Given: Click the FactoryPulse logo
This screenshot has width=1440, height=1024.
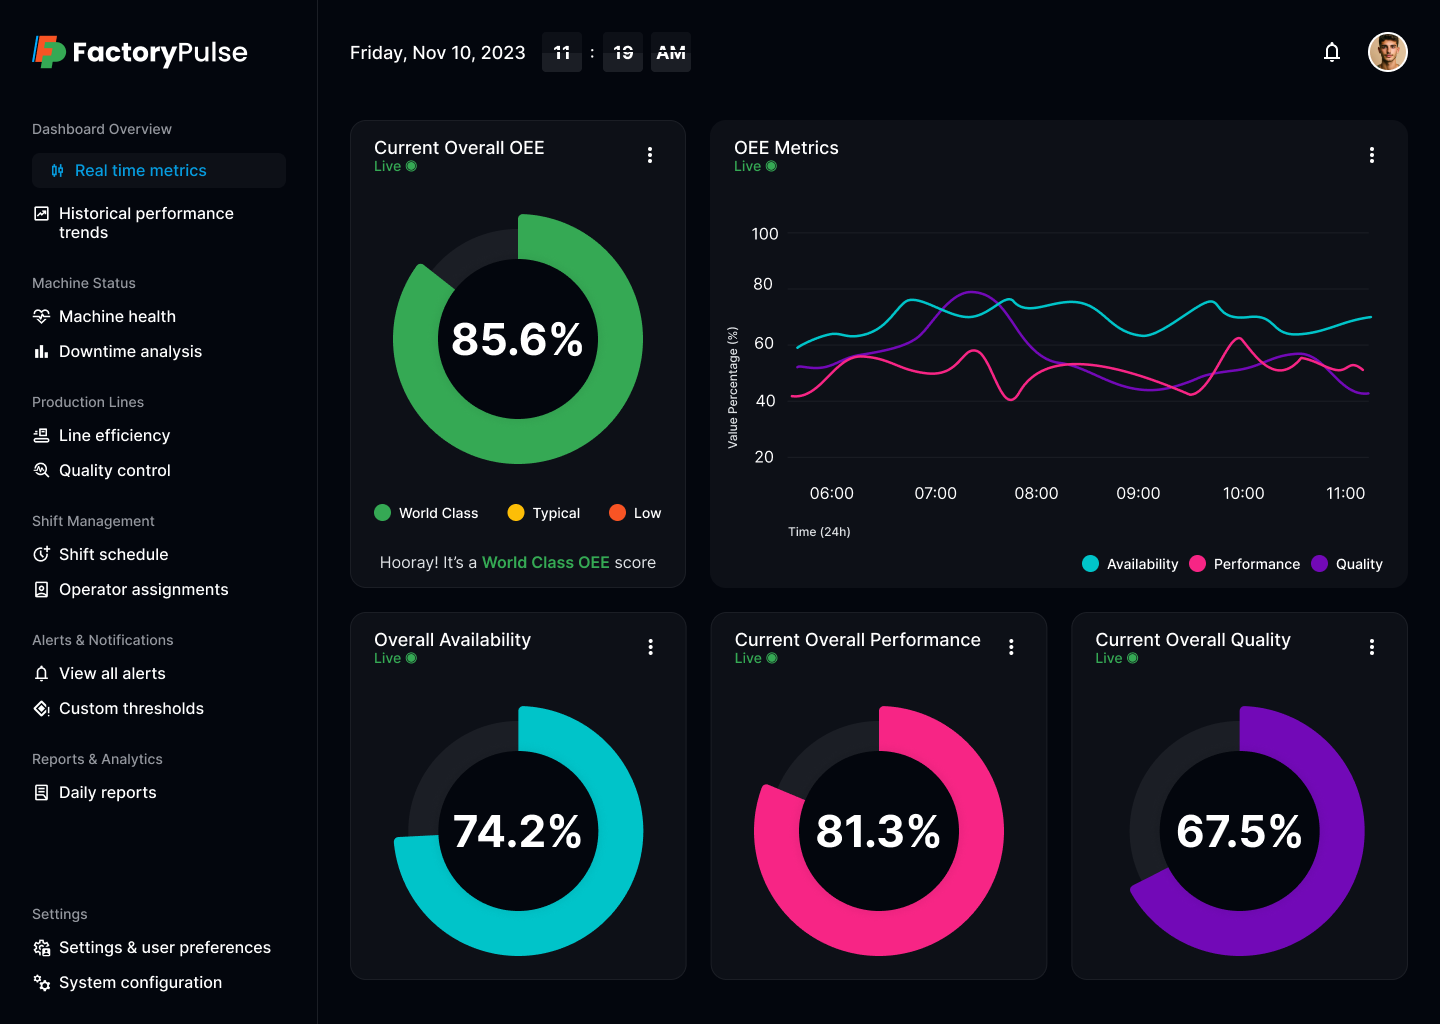Looking at the screenshot, I should pos(139,52).
